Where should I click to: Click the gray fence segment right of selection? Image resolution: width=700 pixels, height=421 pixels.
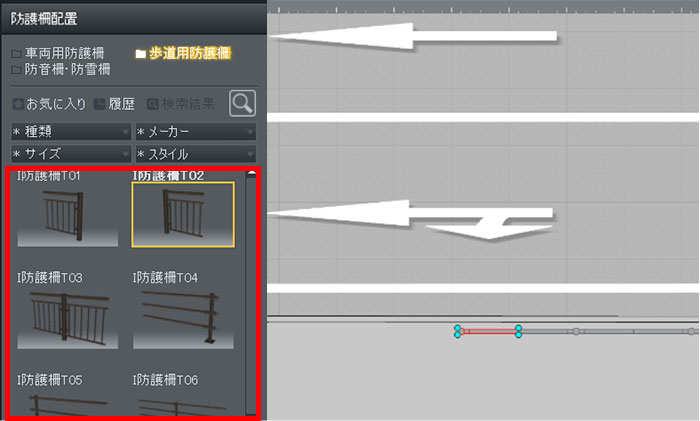(x=547, y=332)
